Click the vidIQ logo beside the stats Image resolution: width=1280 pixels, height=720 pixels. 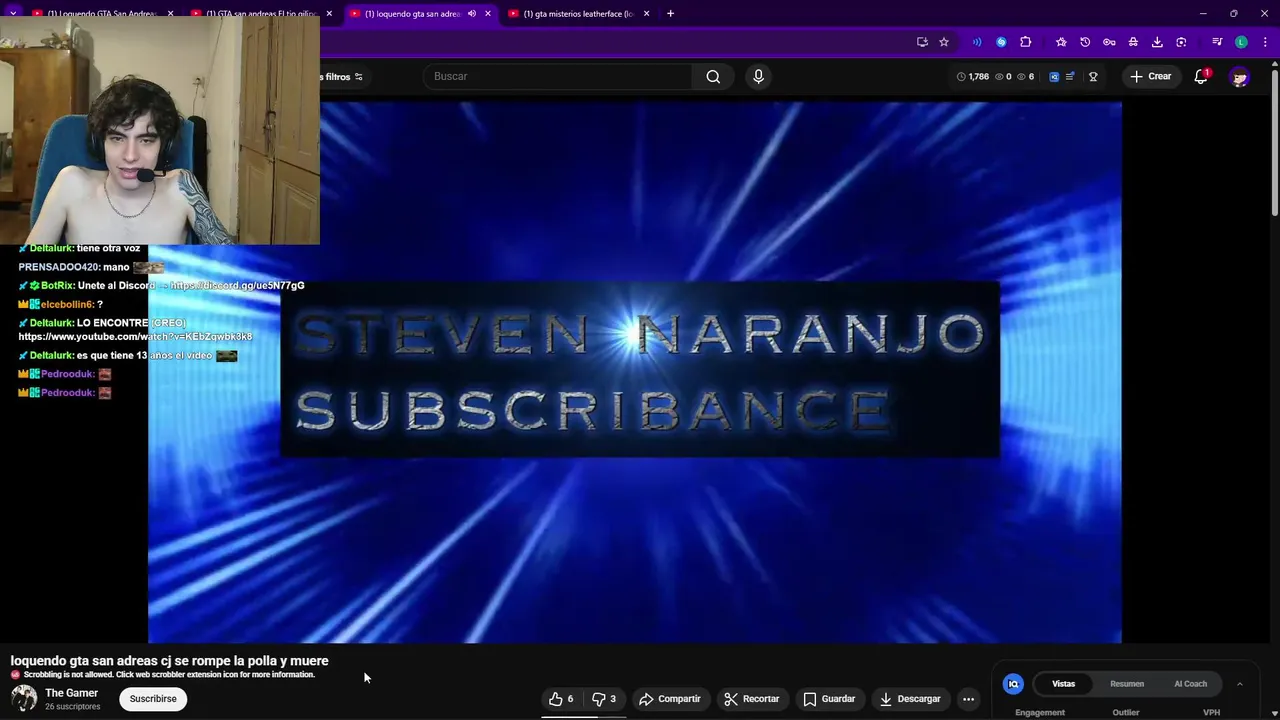tap(1054, 77)
